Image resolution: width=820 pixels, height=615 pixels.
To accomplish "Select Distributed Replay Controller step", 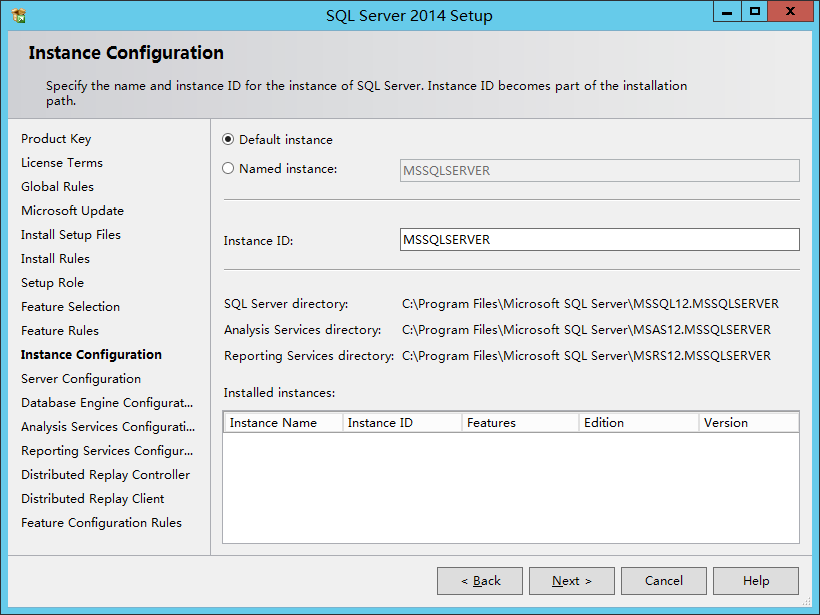I will [106, 475].
